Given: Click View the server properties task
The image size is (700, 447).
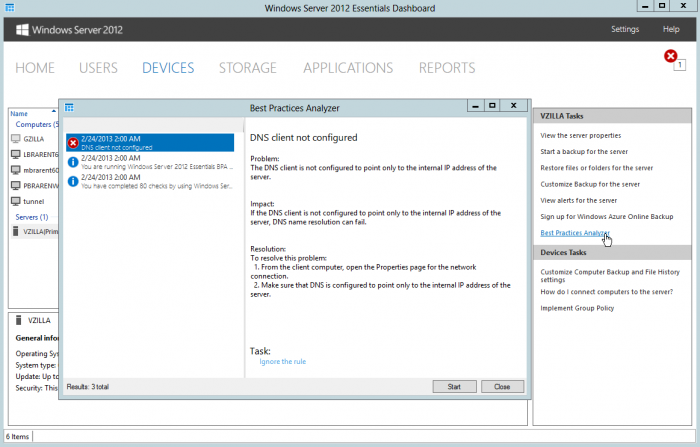Looking at the screenshot, I should click(x=580, y=135).
